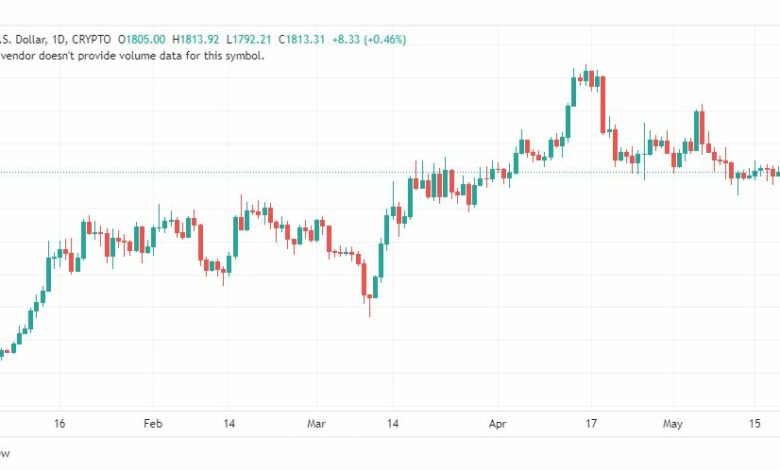The height and width of the screenshot is (470, 780).
Task: Click the tall red candle after April peak
Action: tap(603, 104)
